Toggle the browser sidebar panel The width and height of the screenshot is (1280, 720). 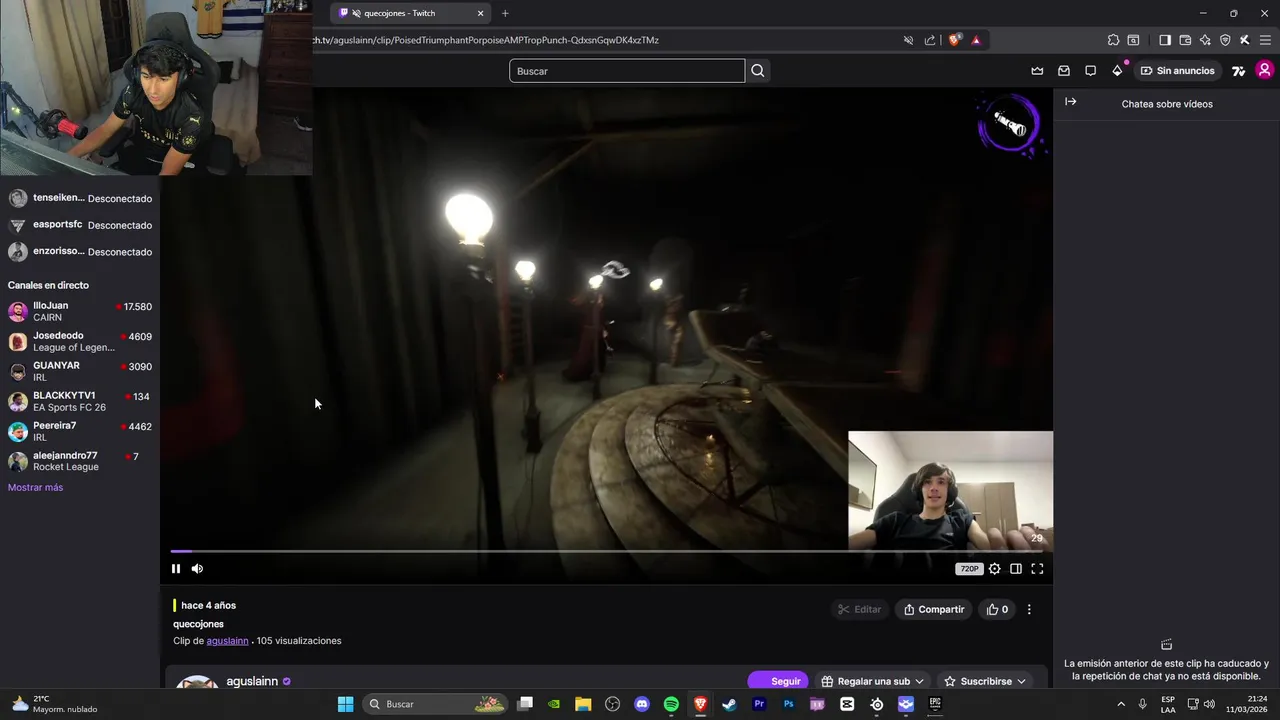coord(1165,40)
